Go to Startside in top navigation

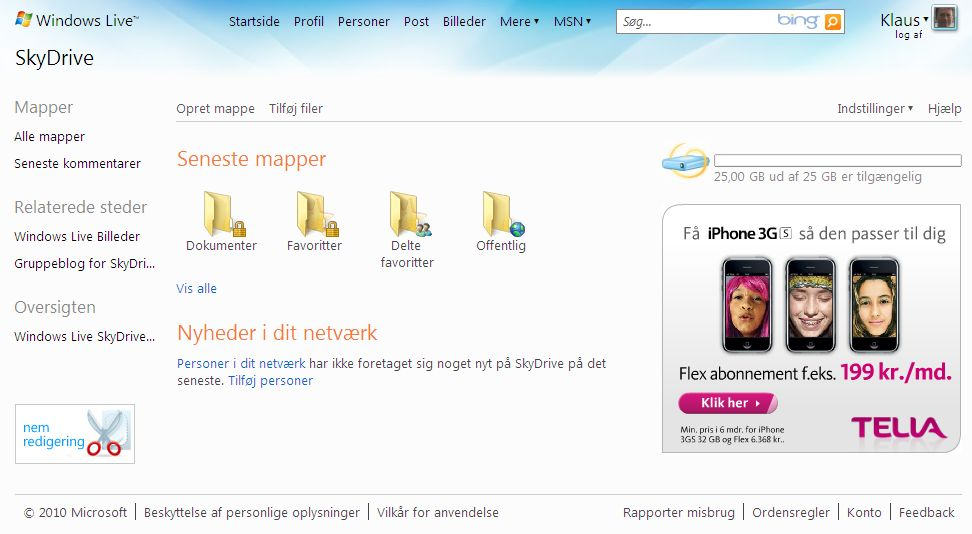pos(254,21)
